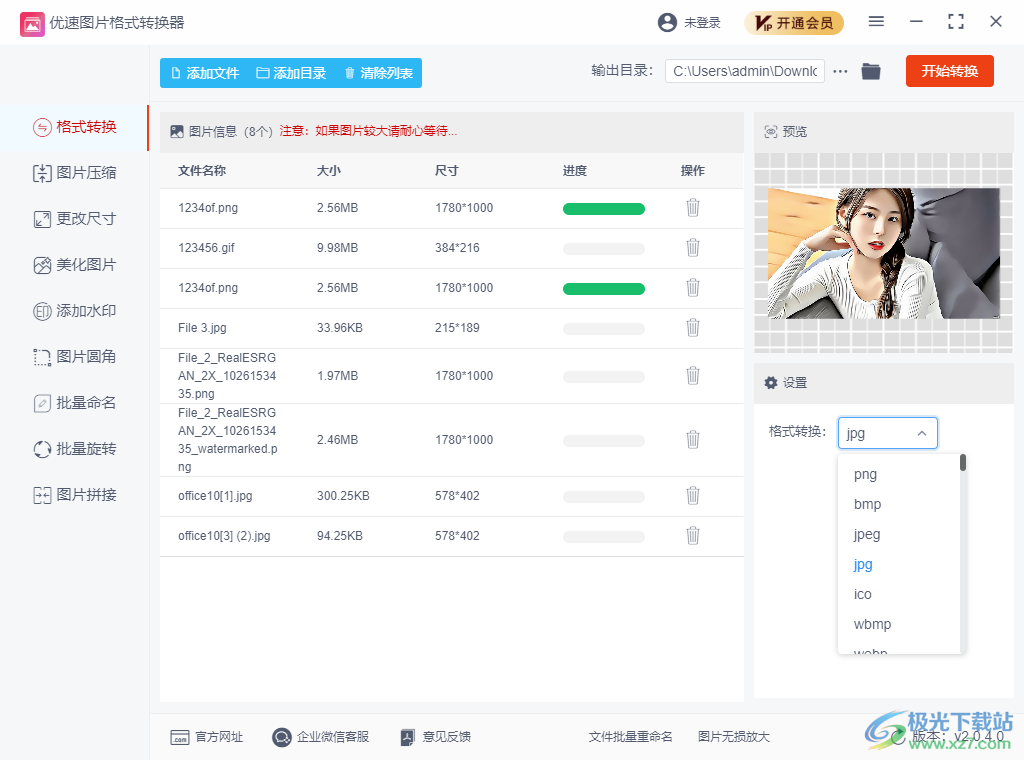Select the 批量旋转 batch rotate tool
1024x760 pixels.
click(x=75, y=449)
